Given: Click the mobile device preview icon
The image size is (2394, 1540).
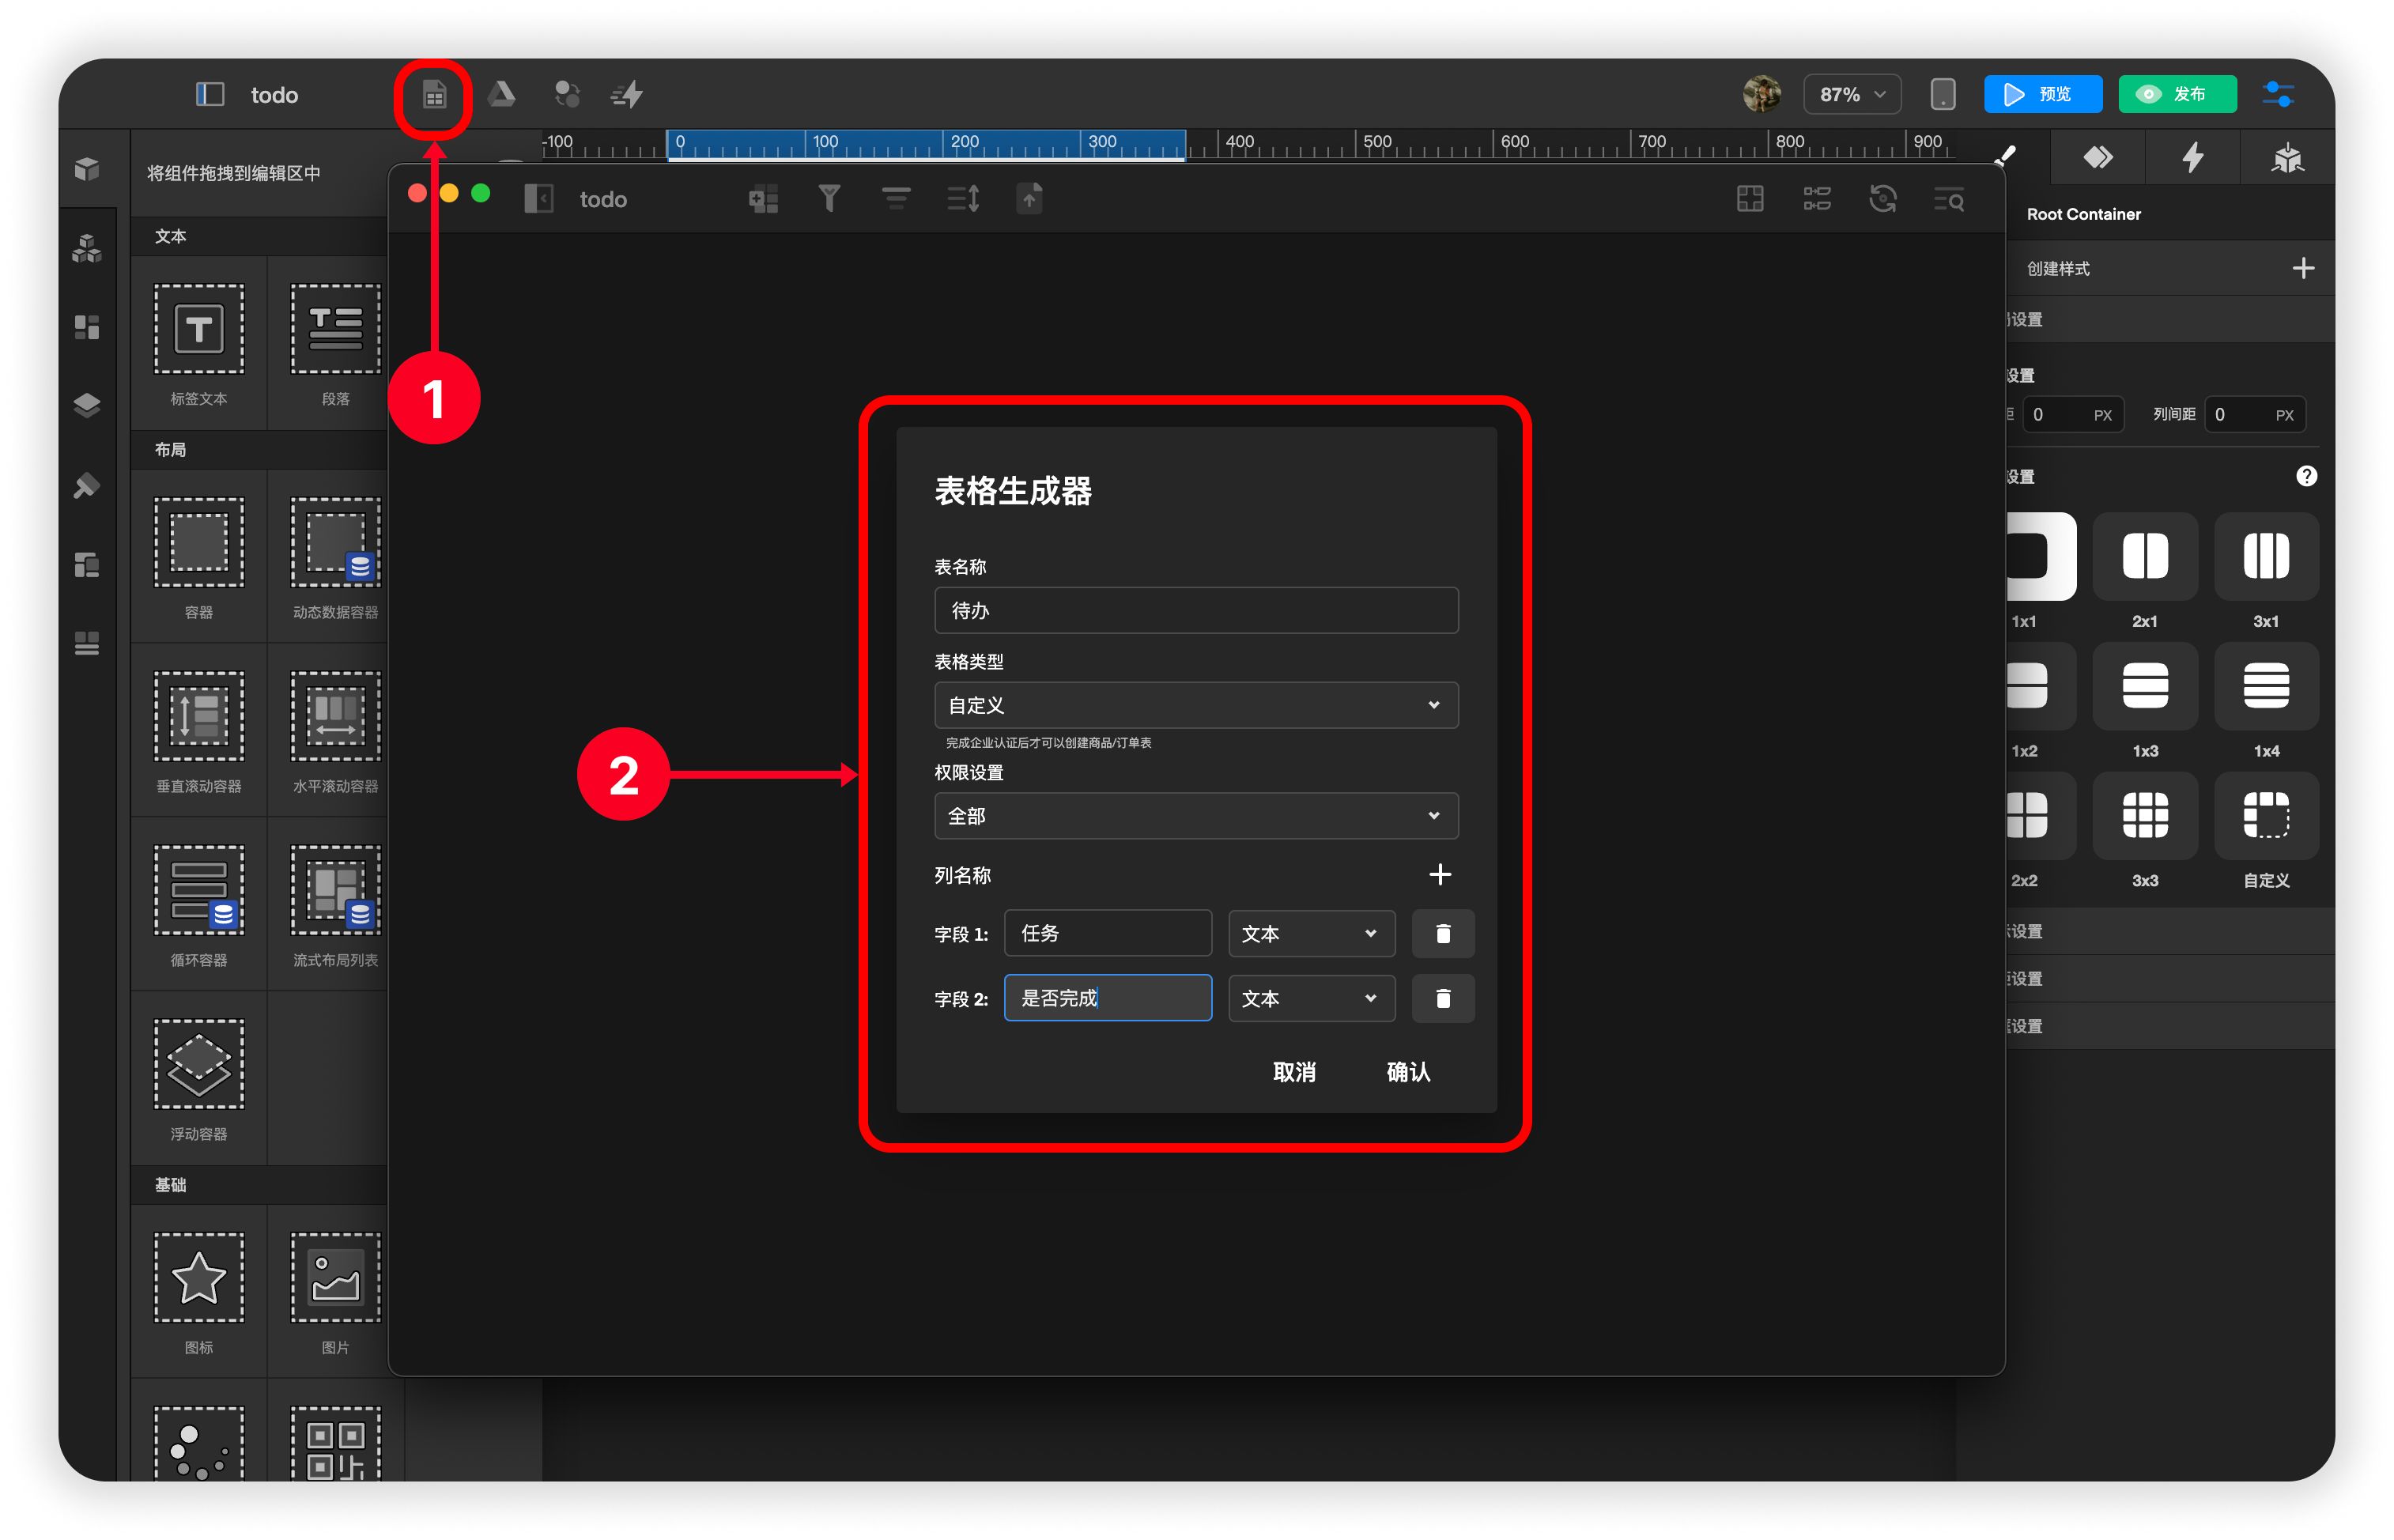Looking at the screenshot, I should [1942, 95].
